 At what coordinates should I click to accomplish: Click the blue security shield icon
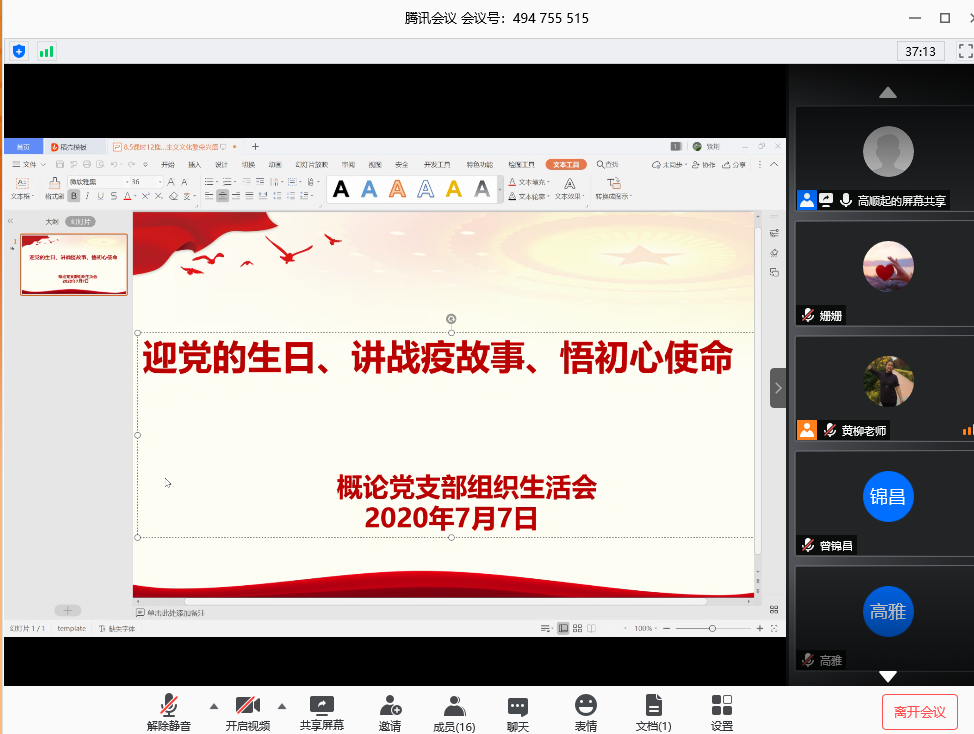point(19,51)
